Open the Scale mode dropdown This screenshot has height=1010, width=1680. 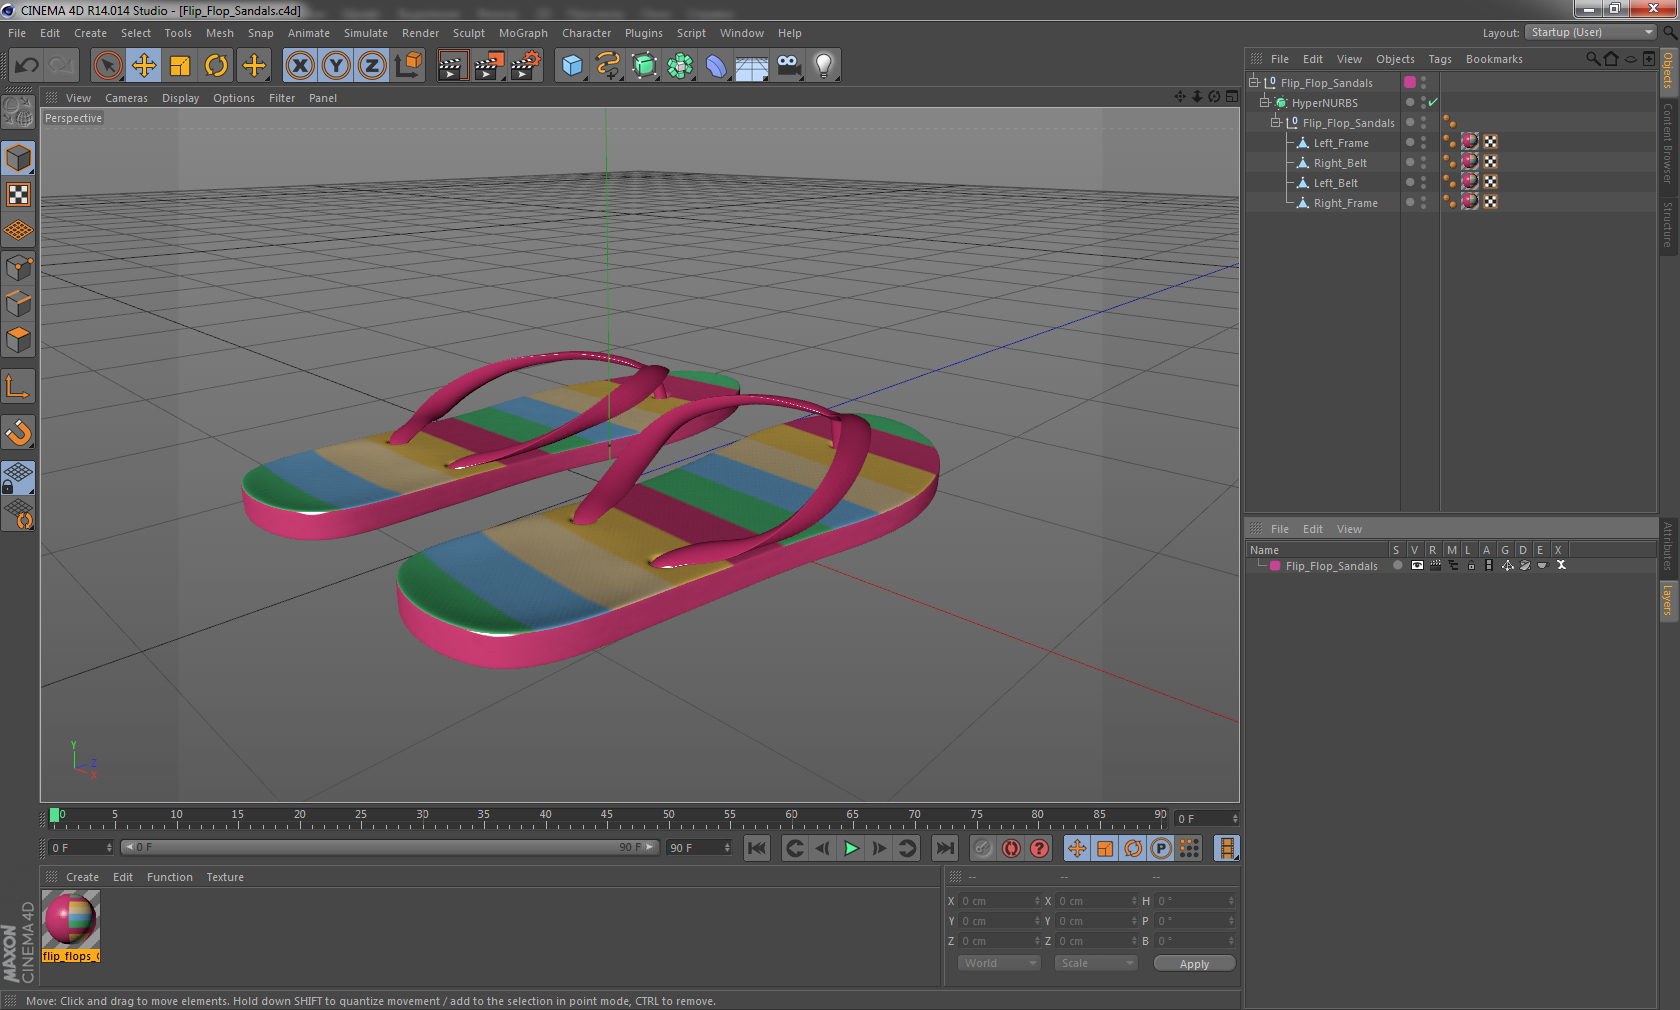pyautogui.click(x=1096, y=963)
